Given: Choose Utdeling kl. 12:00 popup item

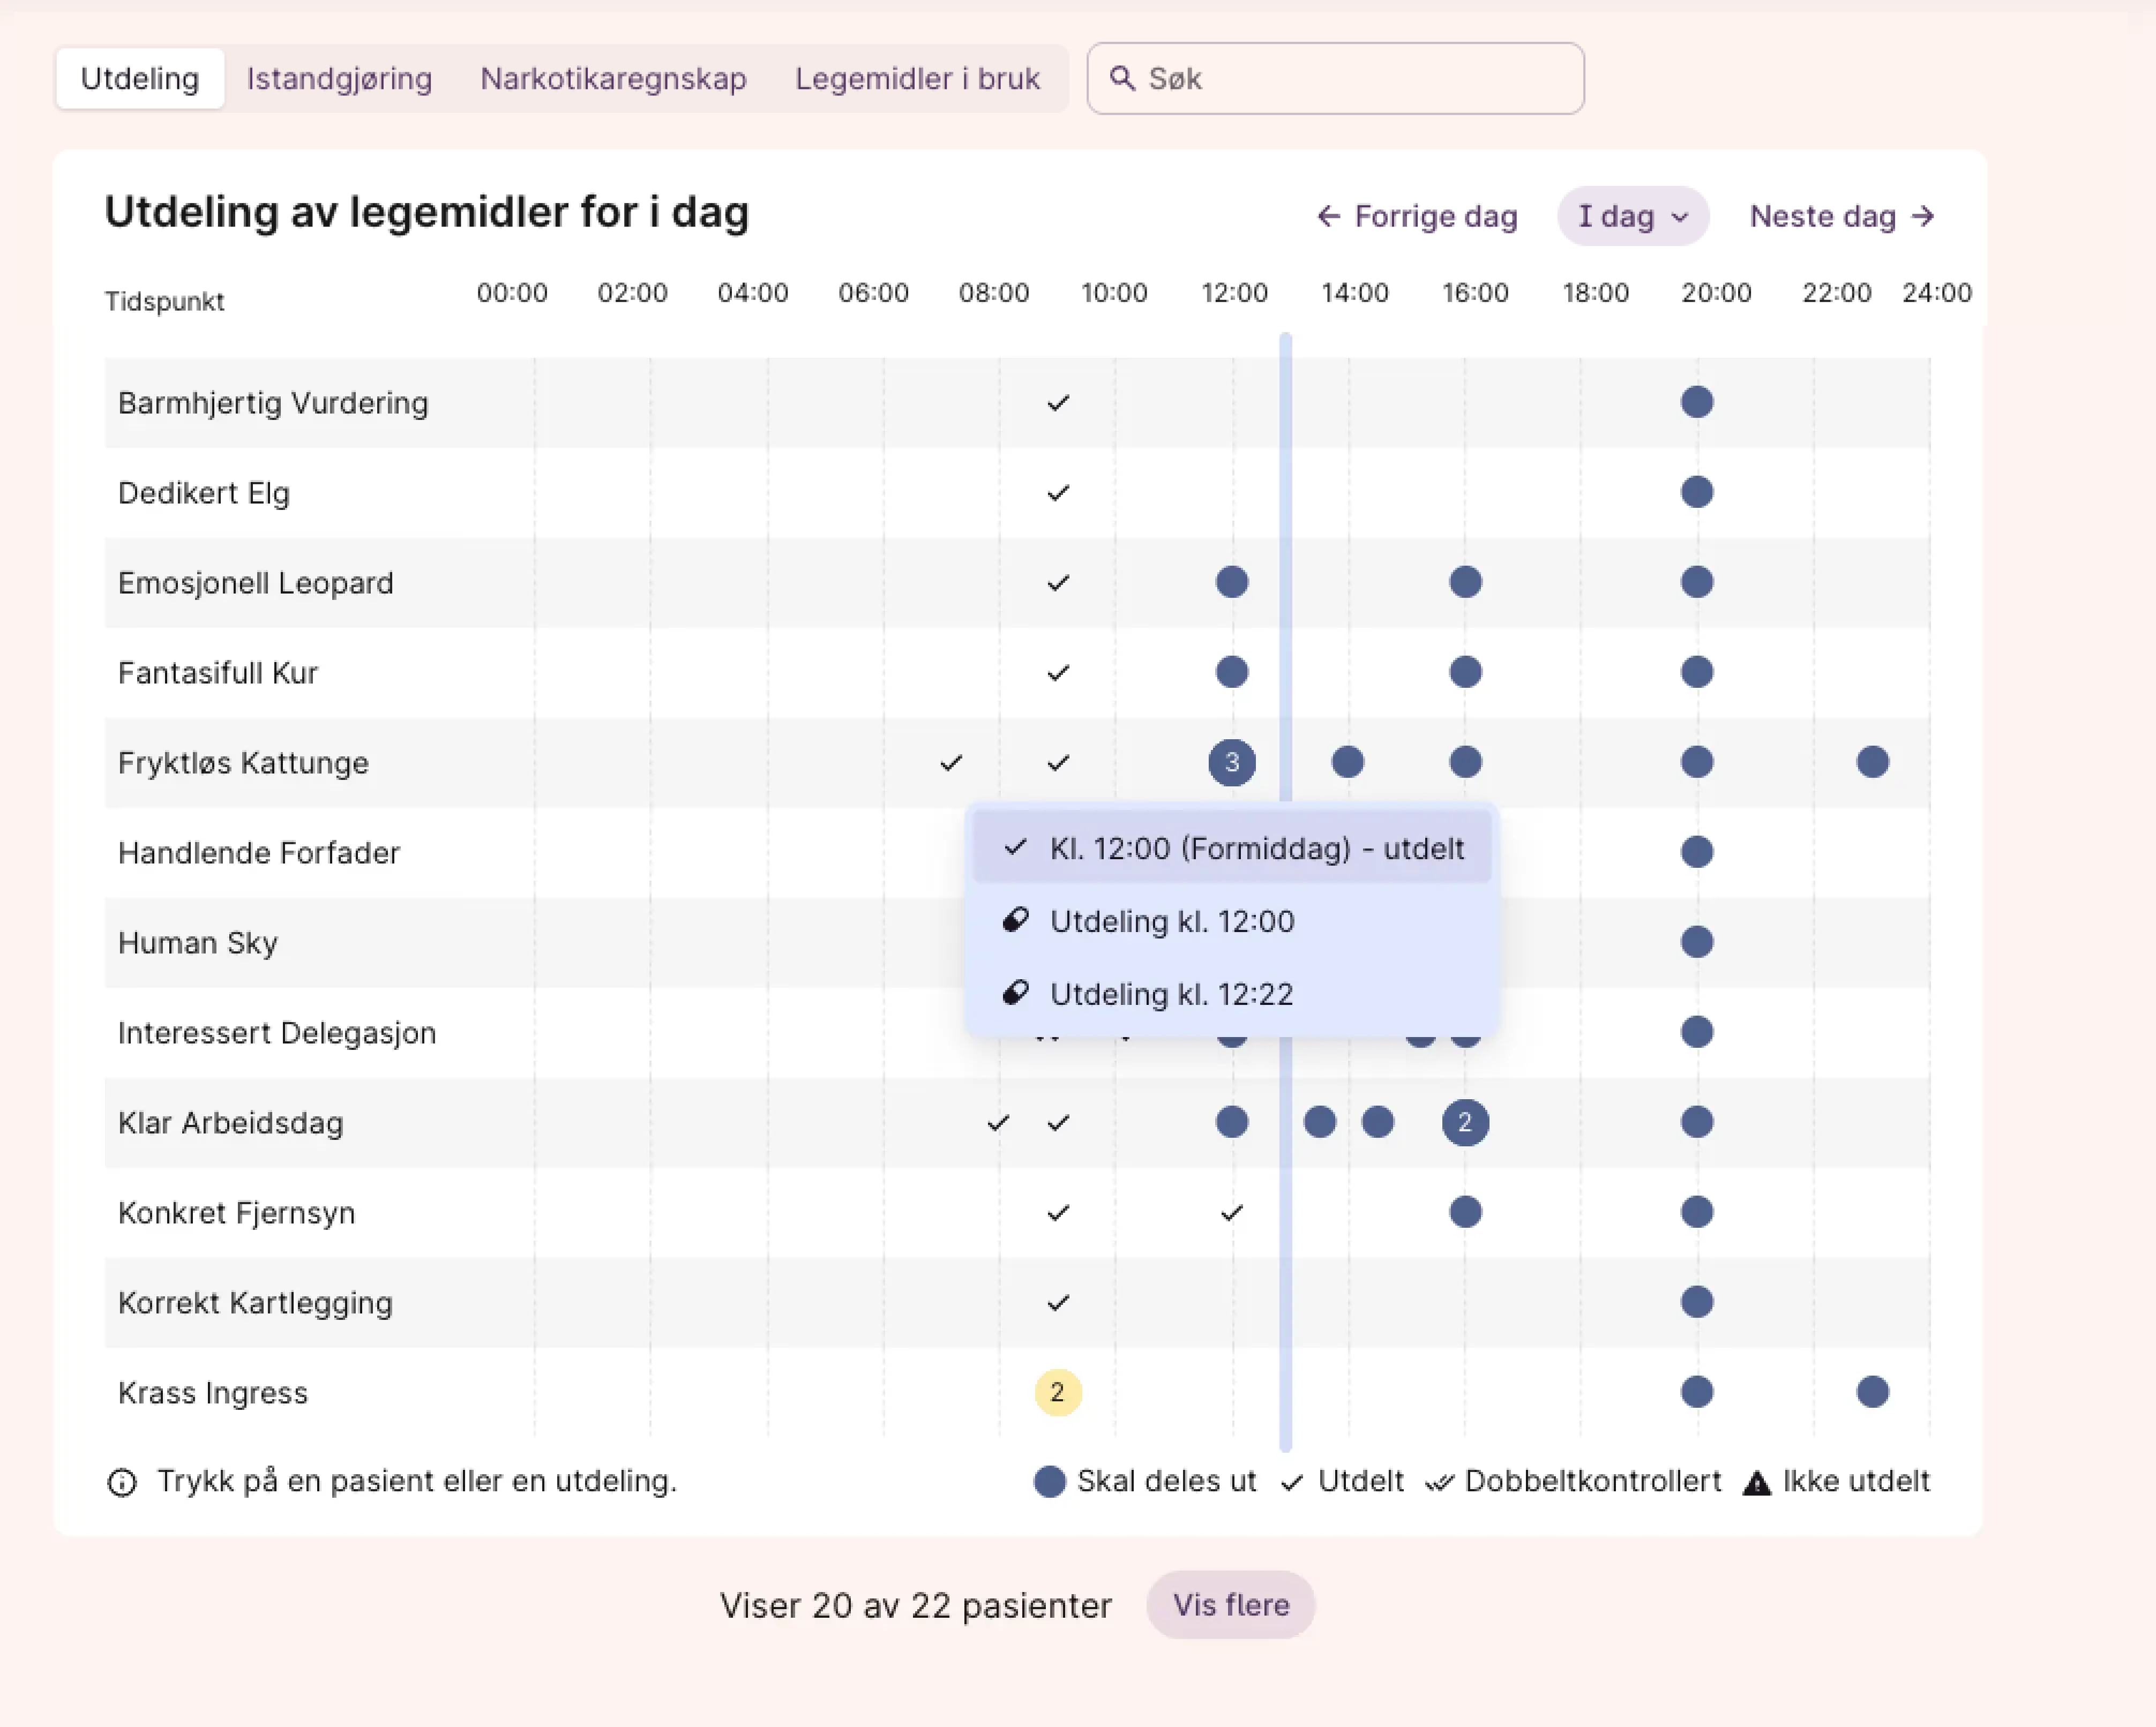Looking at the screenshot, I should coord(1171,921).
